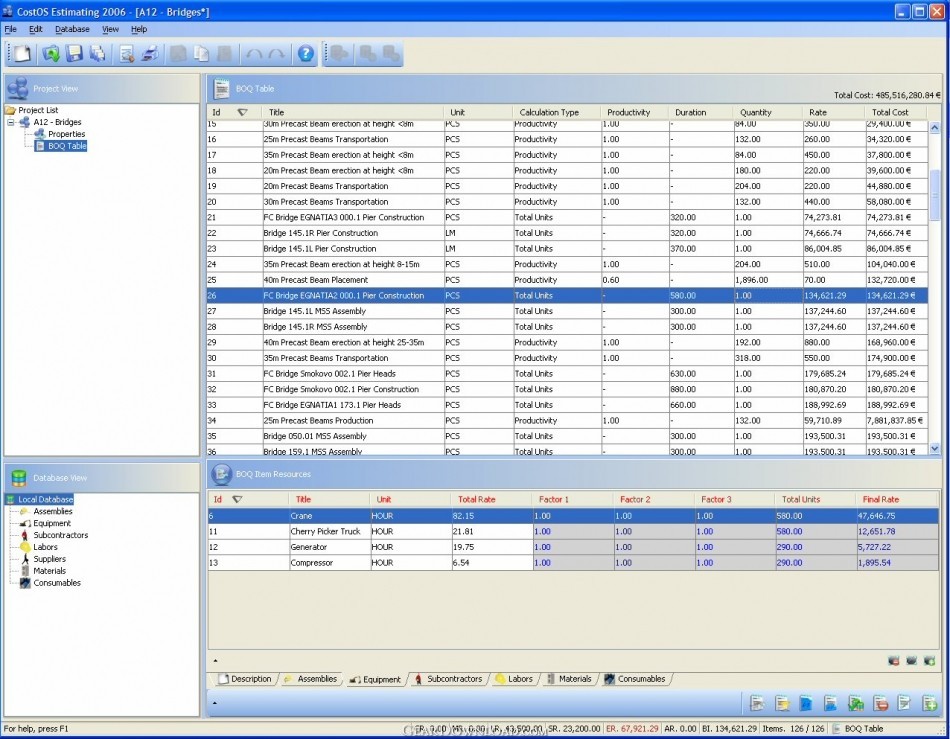Viewport: 950px width, 739px height.
Task: Click the Calculation Type column header
Action: click(x=549, y=112)
